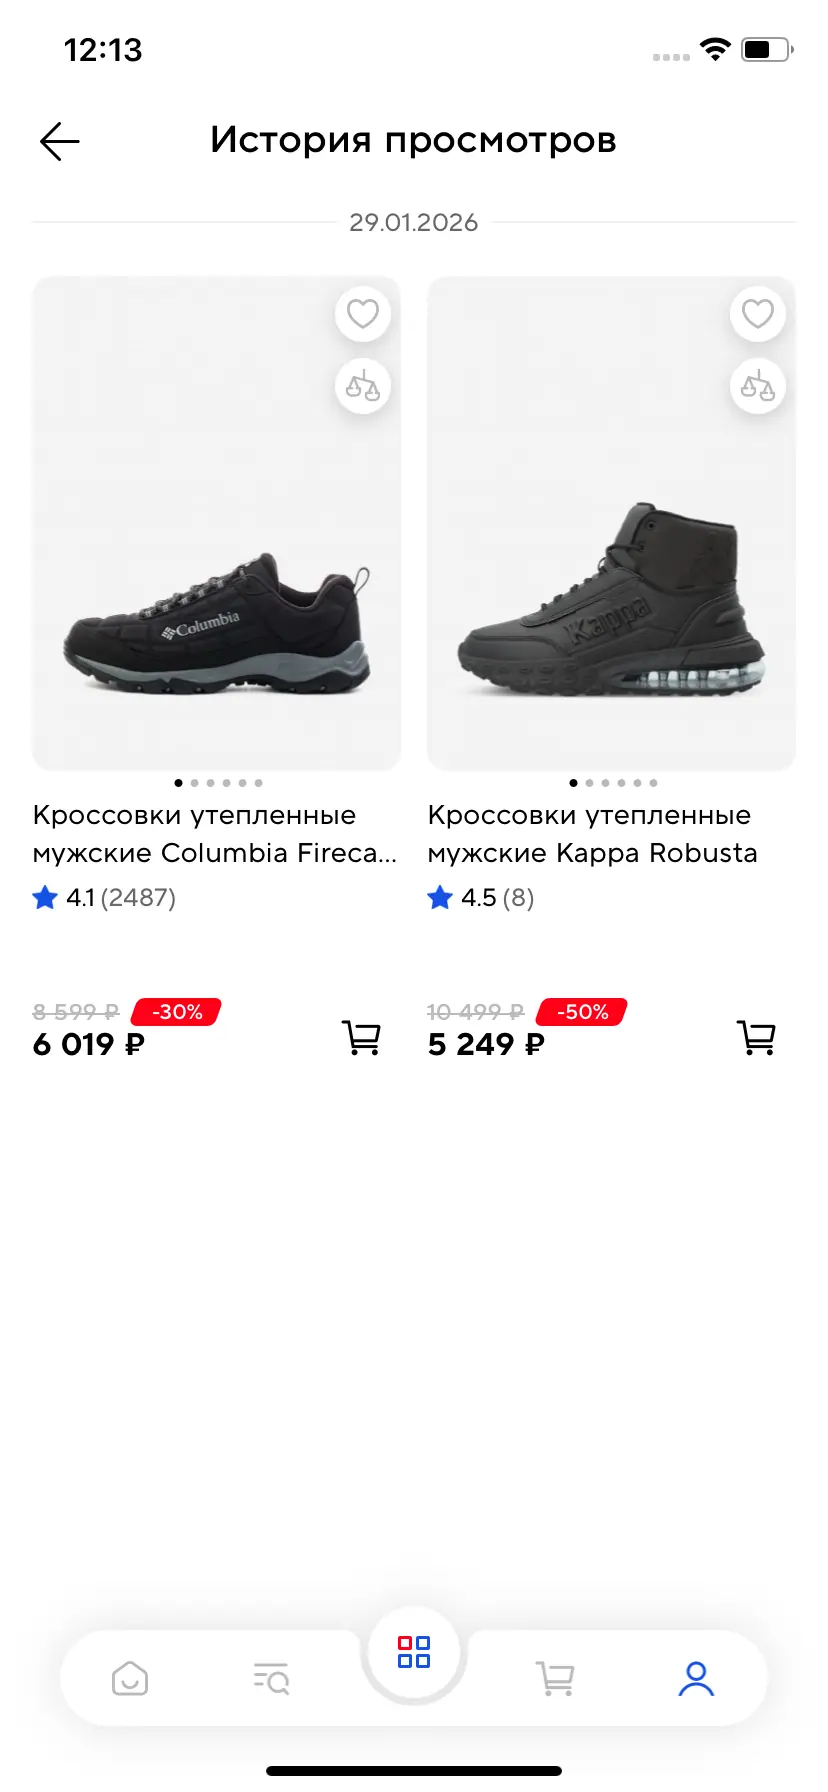Add Columbia sneakers to cart

pos(361,1038)
